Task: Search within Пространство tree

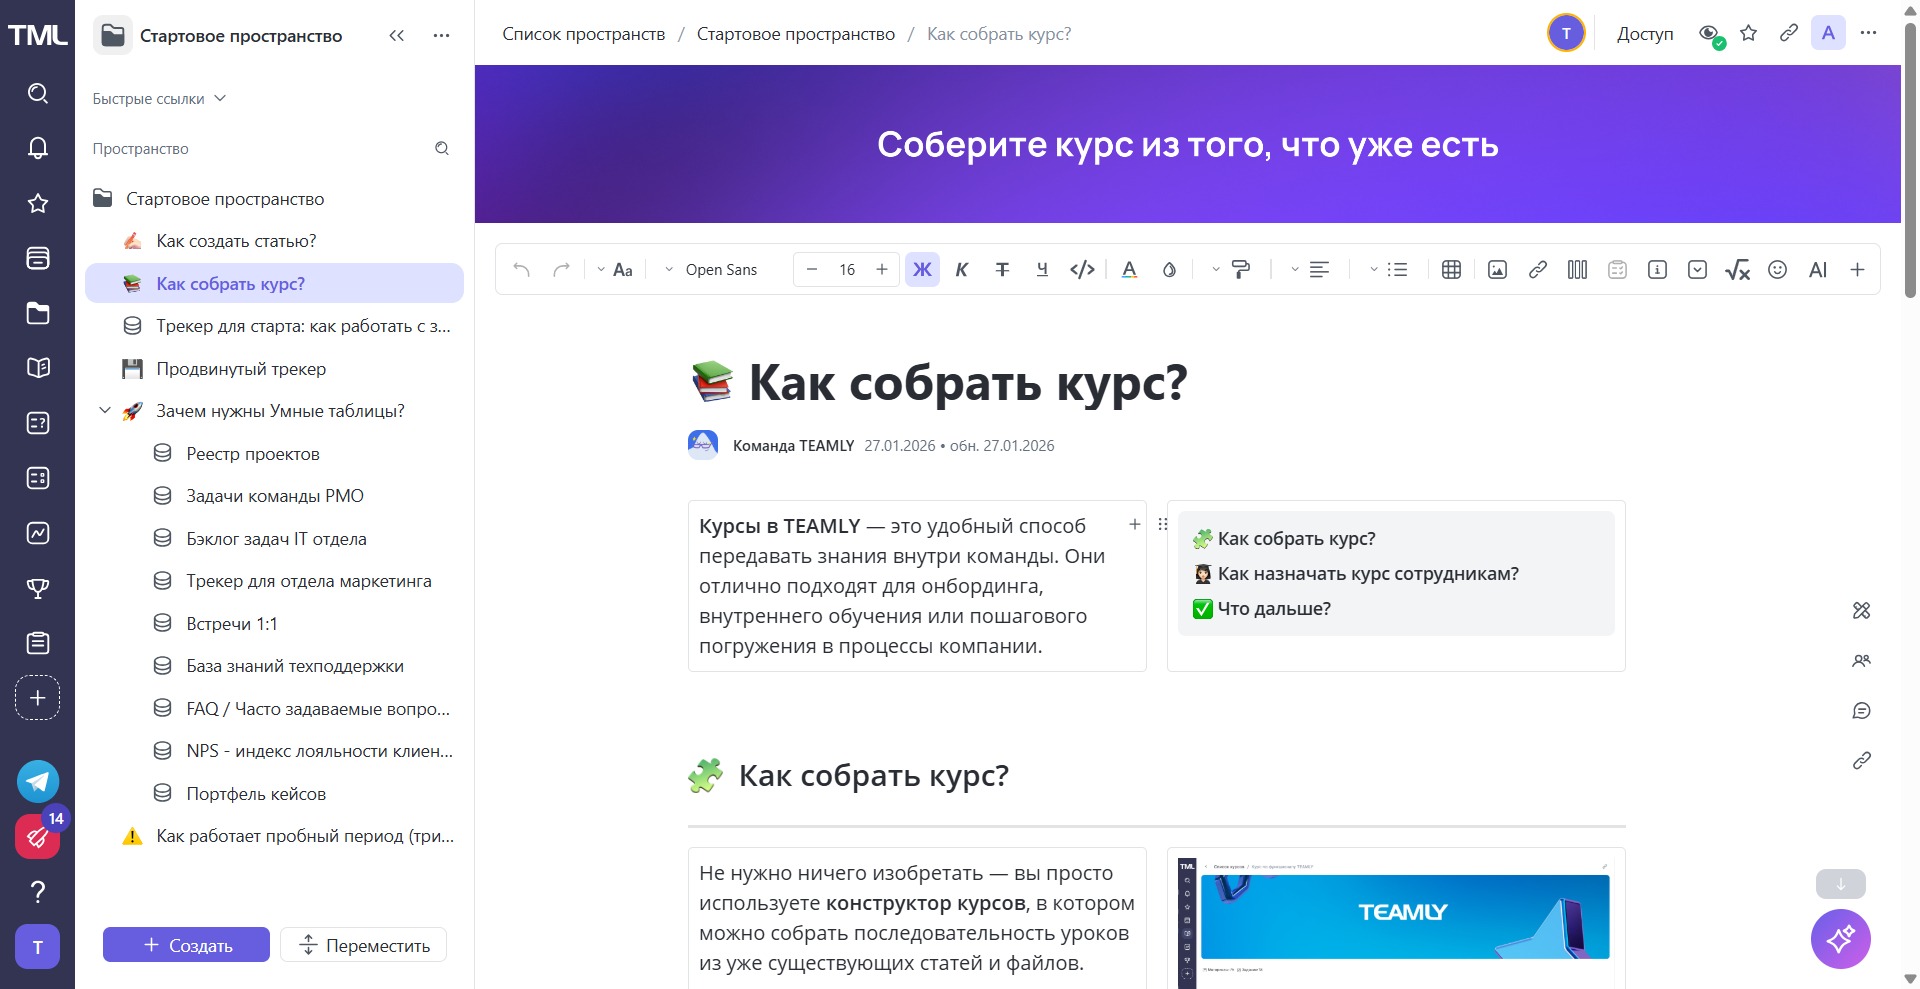Action: coord(441,148)
